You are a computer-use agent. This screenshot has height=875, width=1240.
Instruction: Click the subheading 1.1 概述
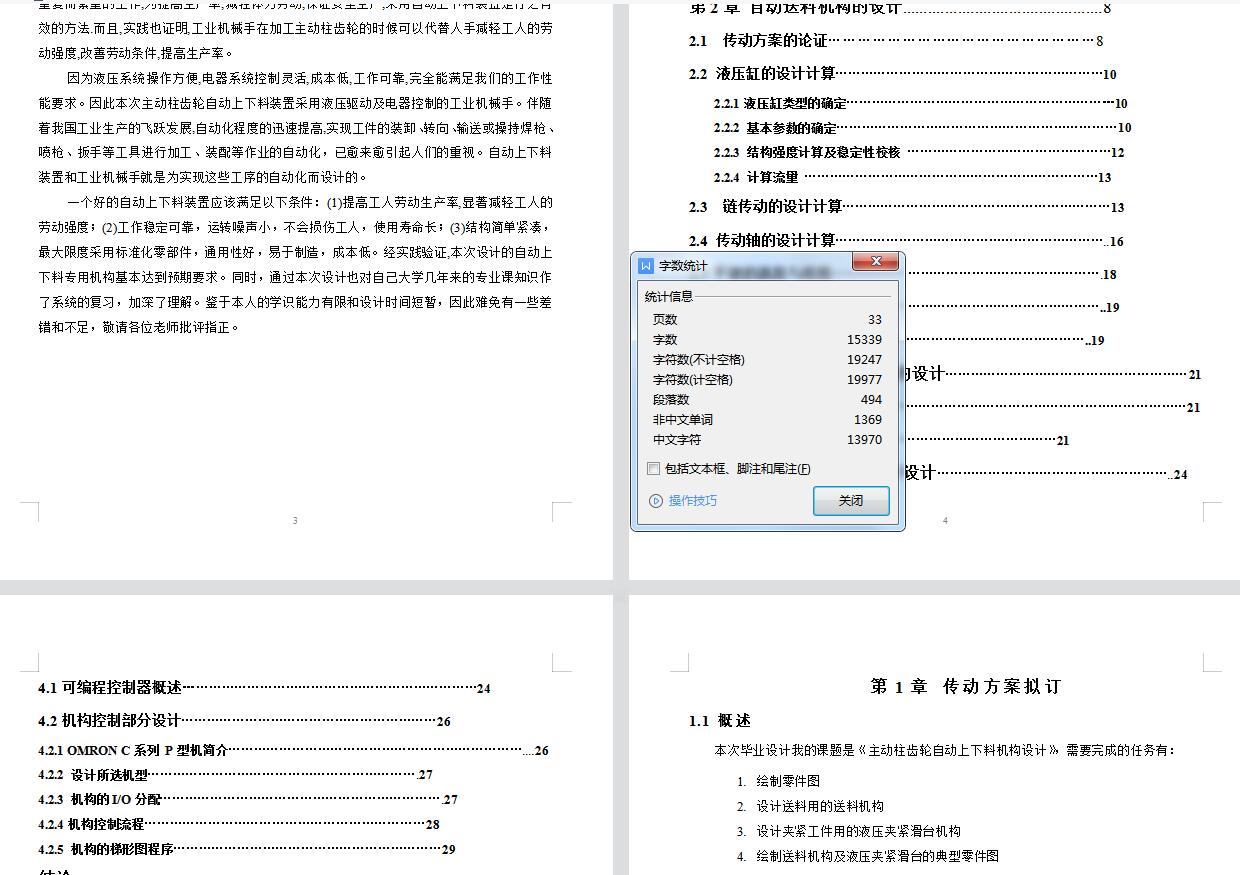pyautogui.click(x=719, y=721)
